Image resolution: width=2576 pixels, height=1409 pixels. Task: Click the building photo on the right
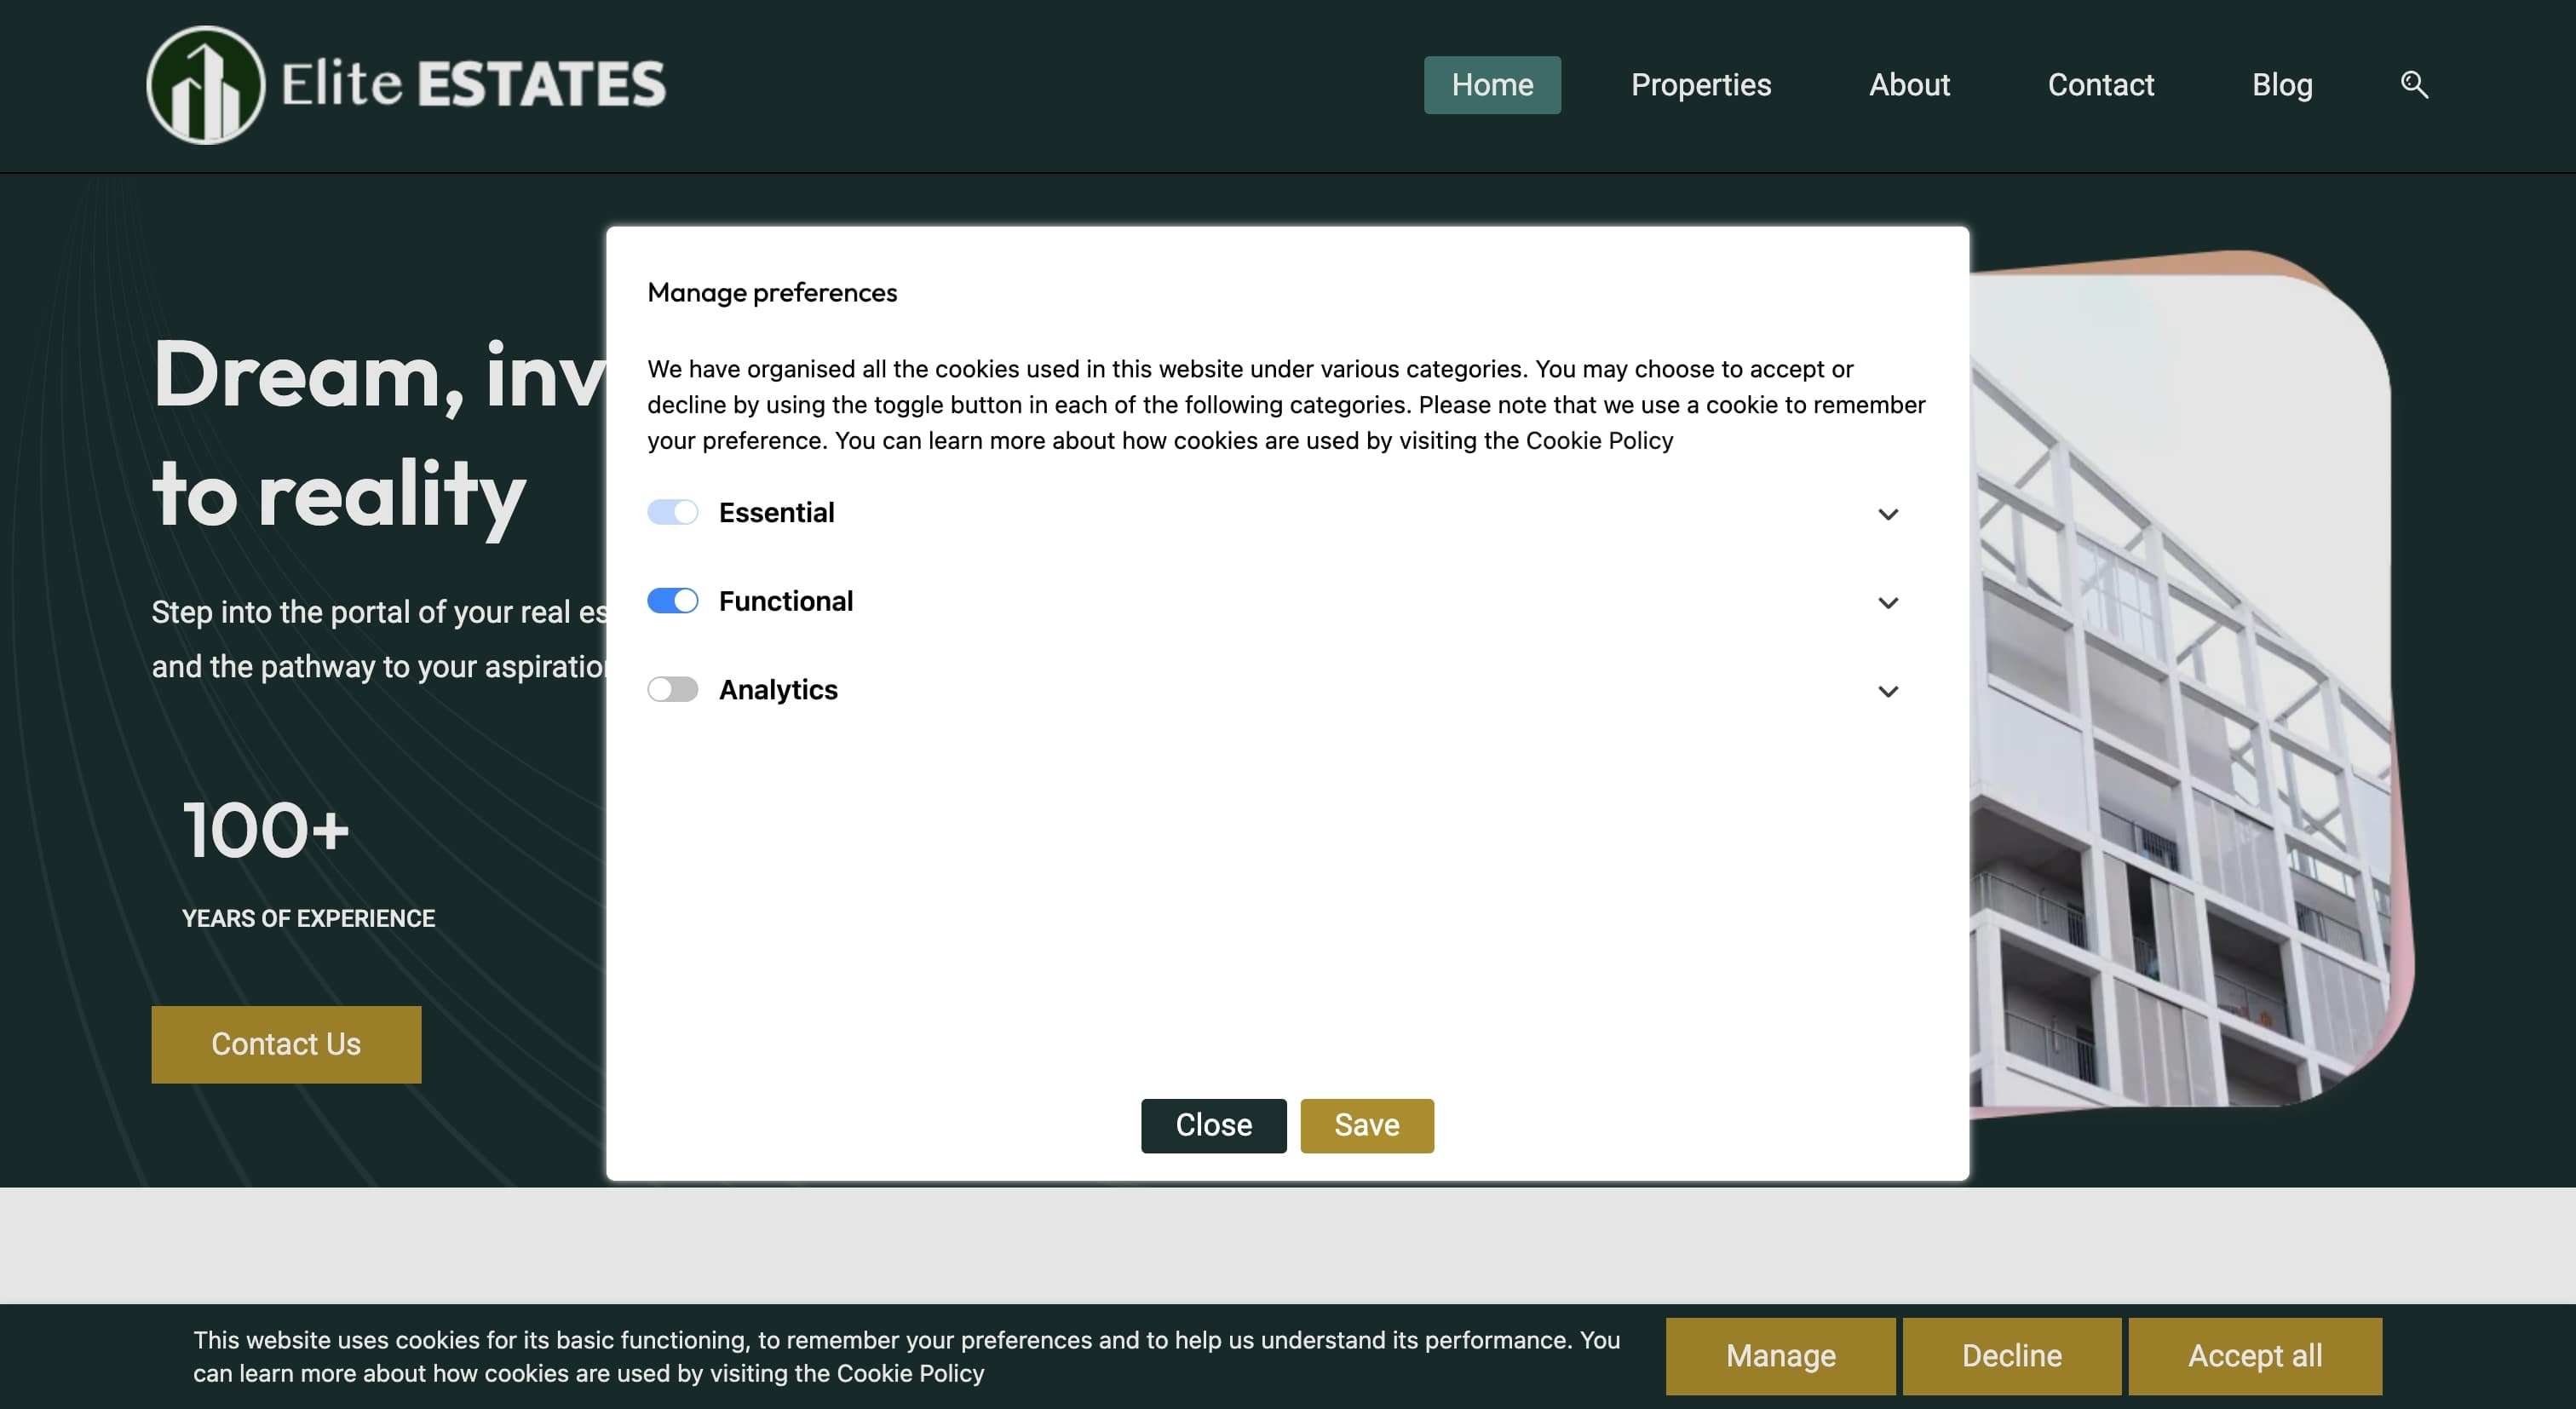tap(2180, 700)
